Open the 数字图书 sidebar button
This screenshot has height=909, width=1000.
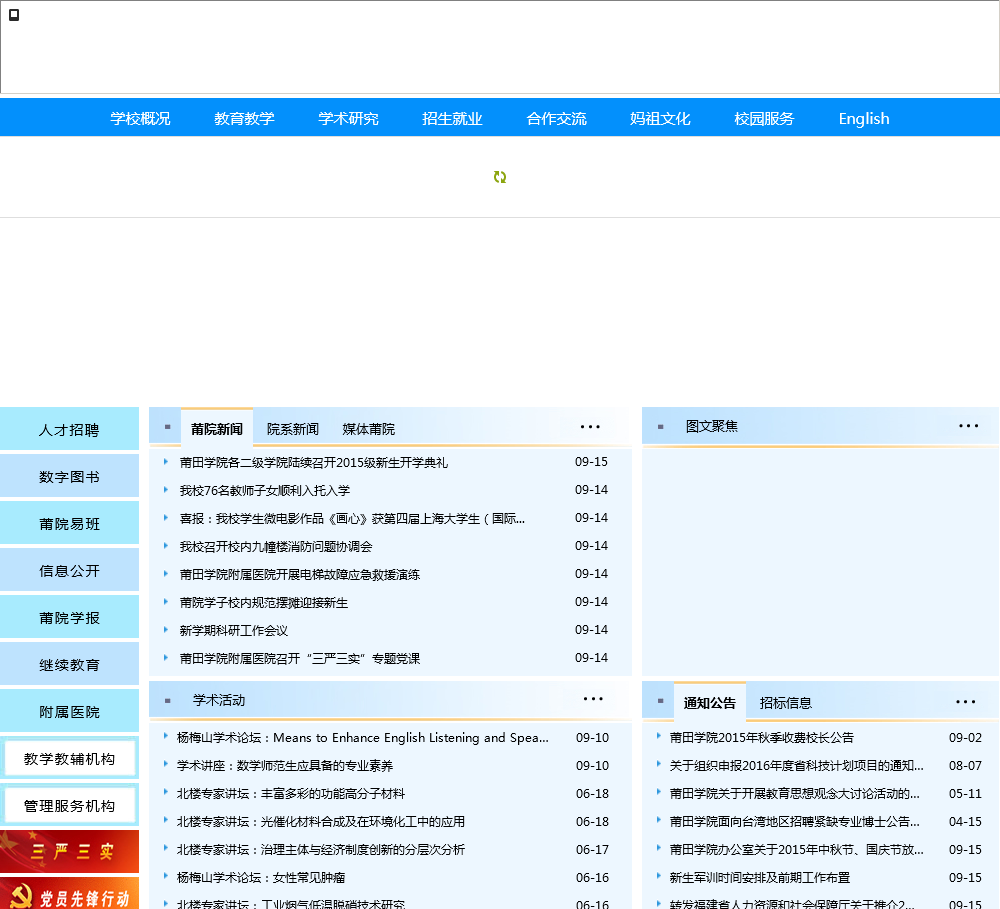[69, 477]
